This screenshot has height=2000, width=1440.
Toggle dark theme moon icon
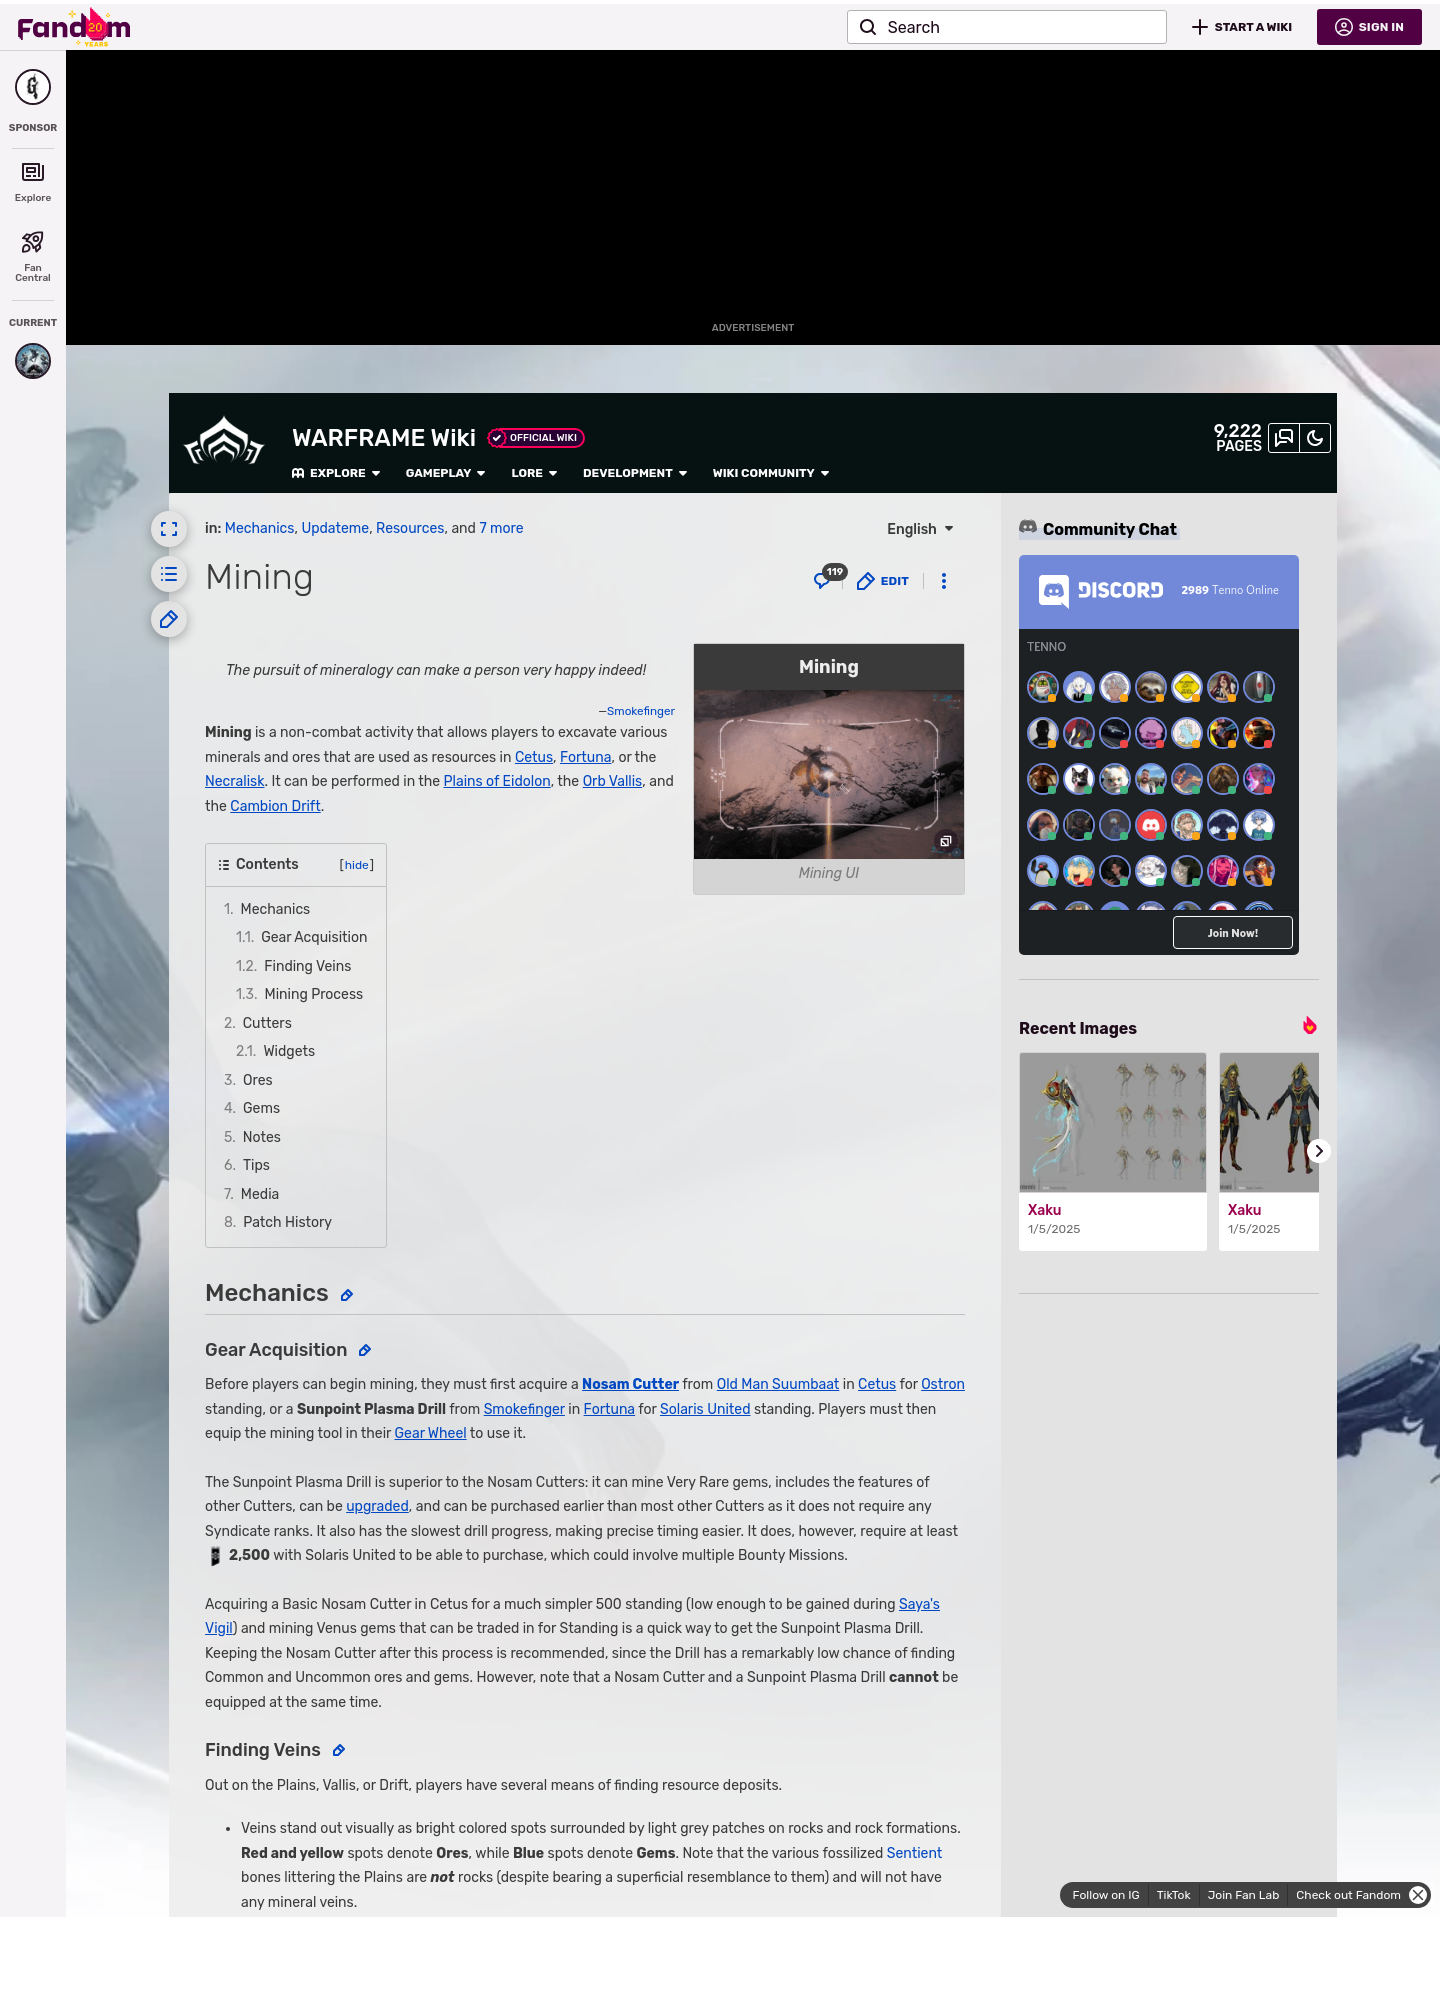click(x=1315, y=438)
